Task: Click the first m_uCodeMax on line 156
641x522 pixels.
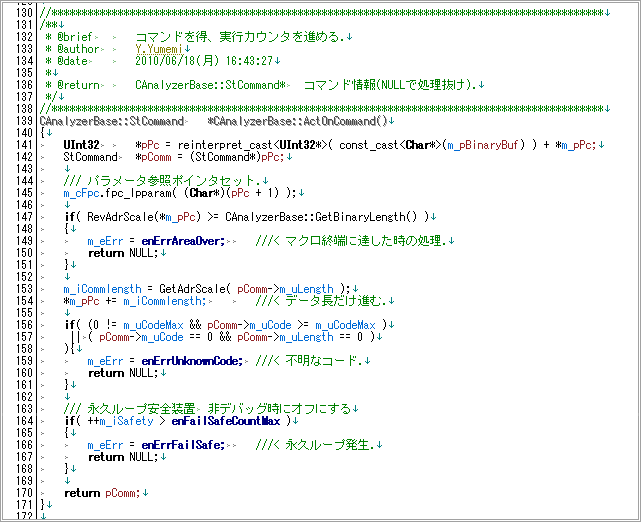Action: 153,325
